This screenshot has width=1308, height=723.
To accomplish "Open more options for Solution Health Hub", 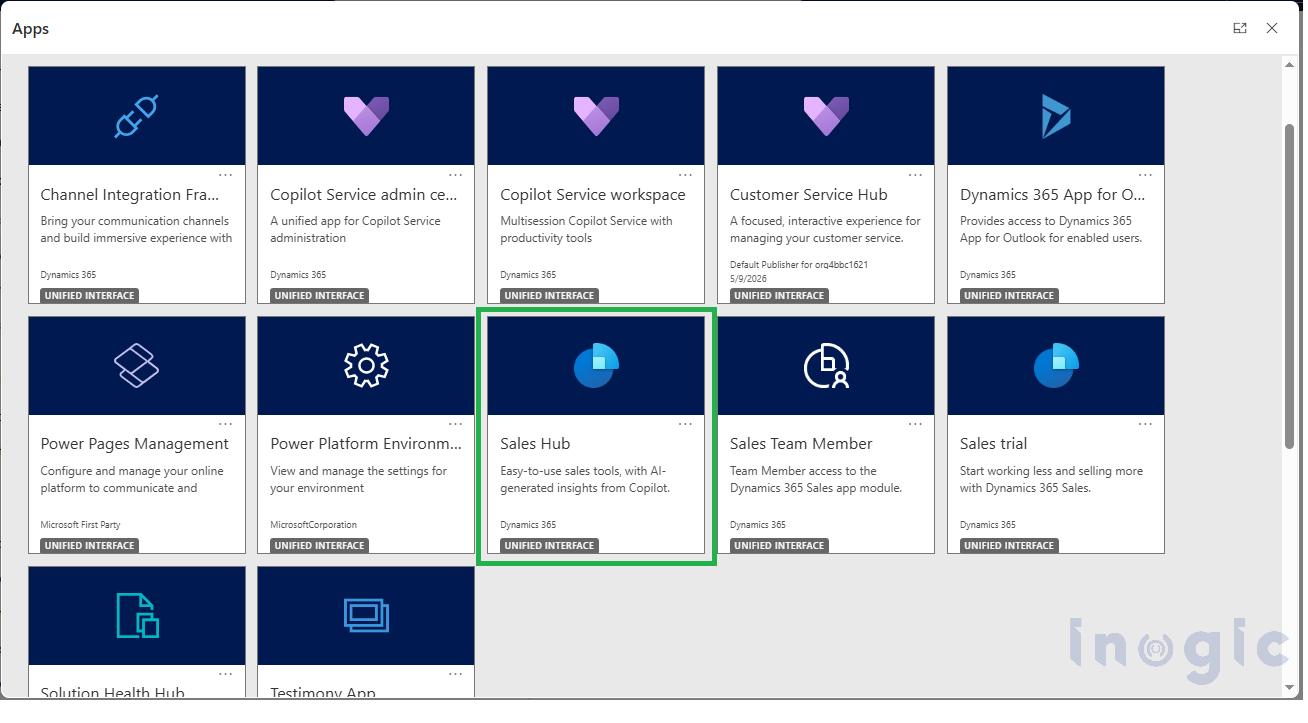I will click(225, 674).
